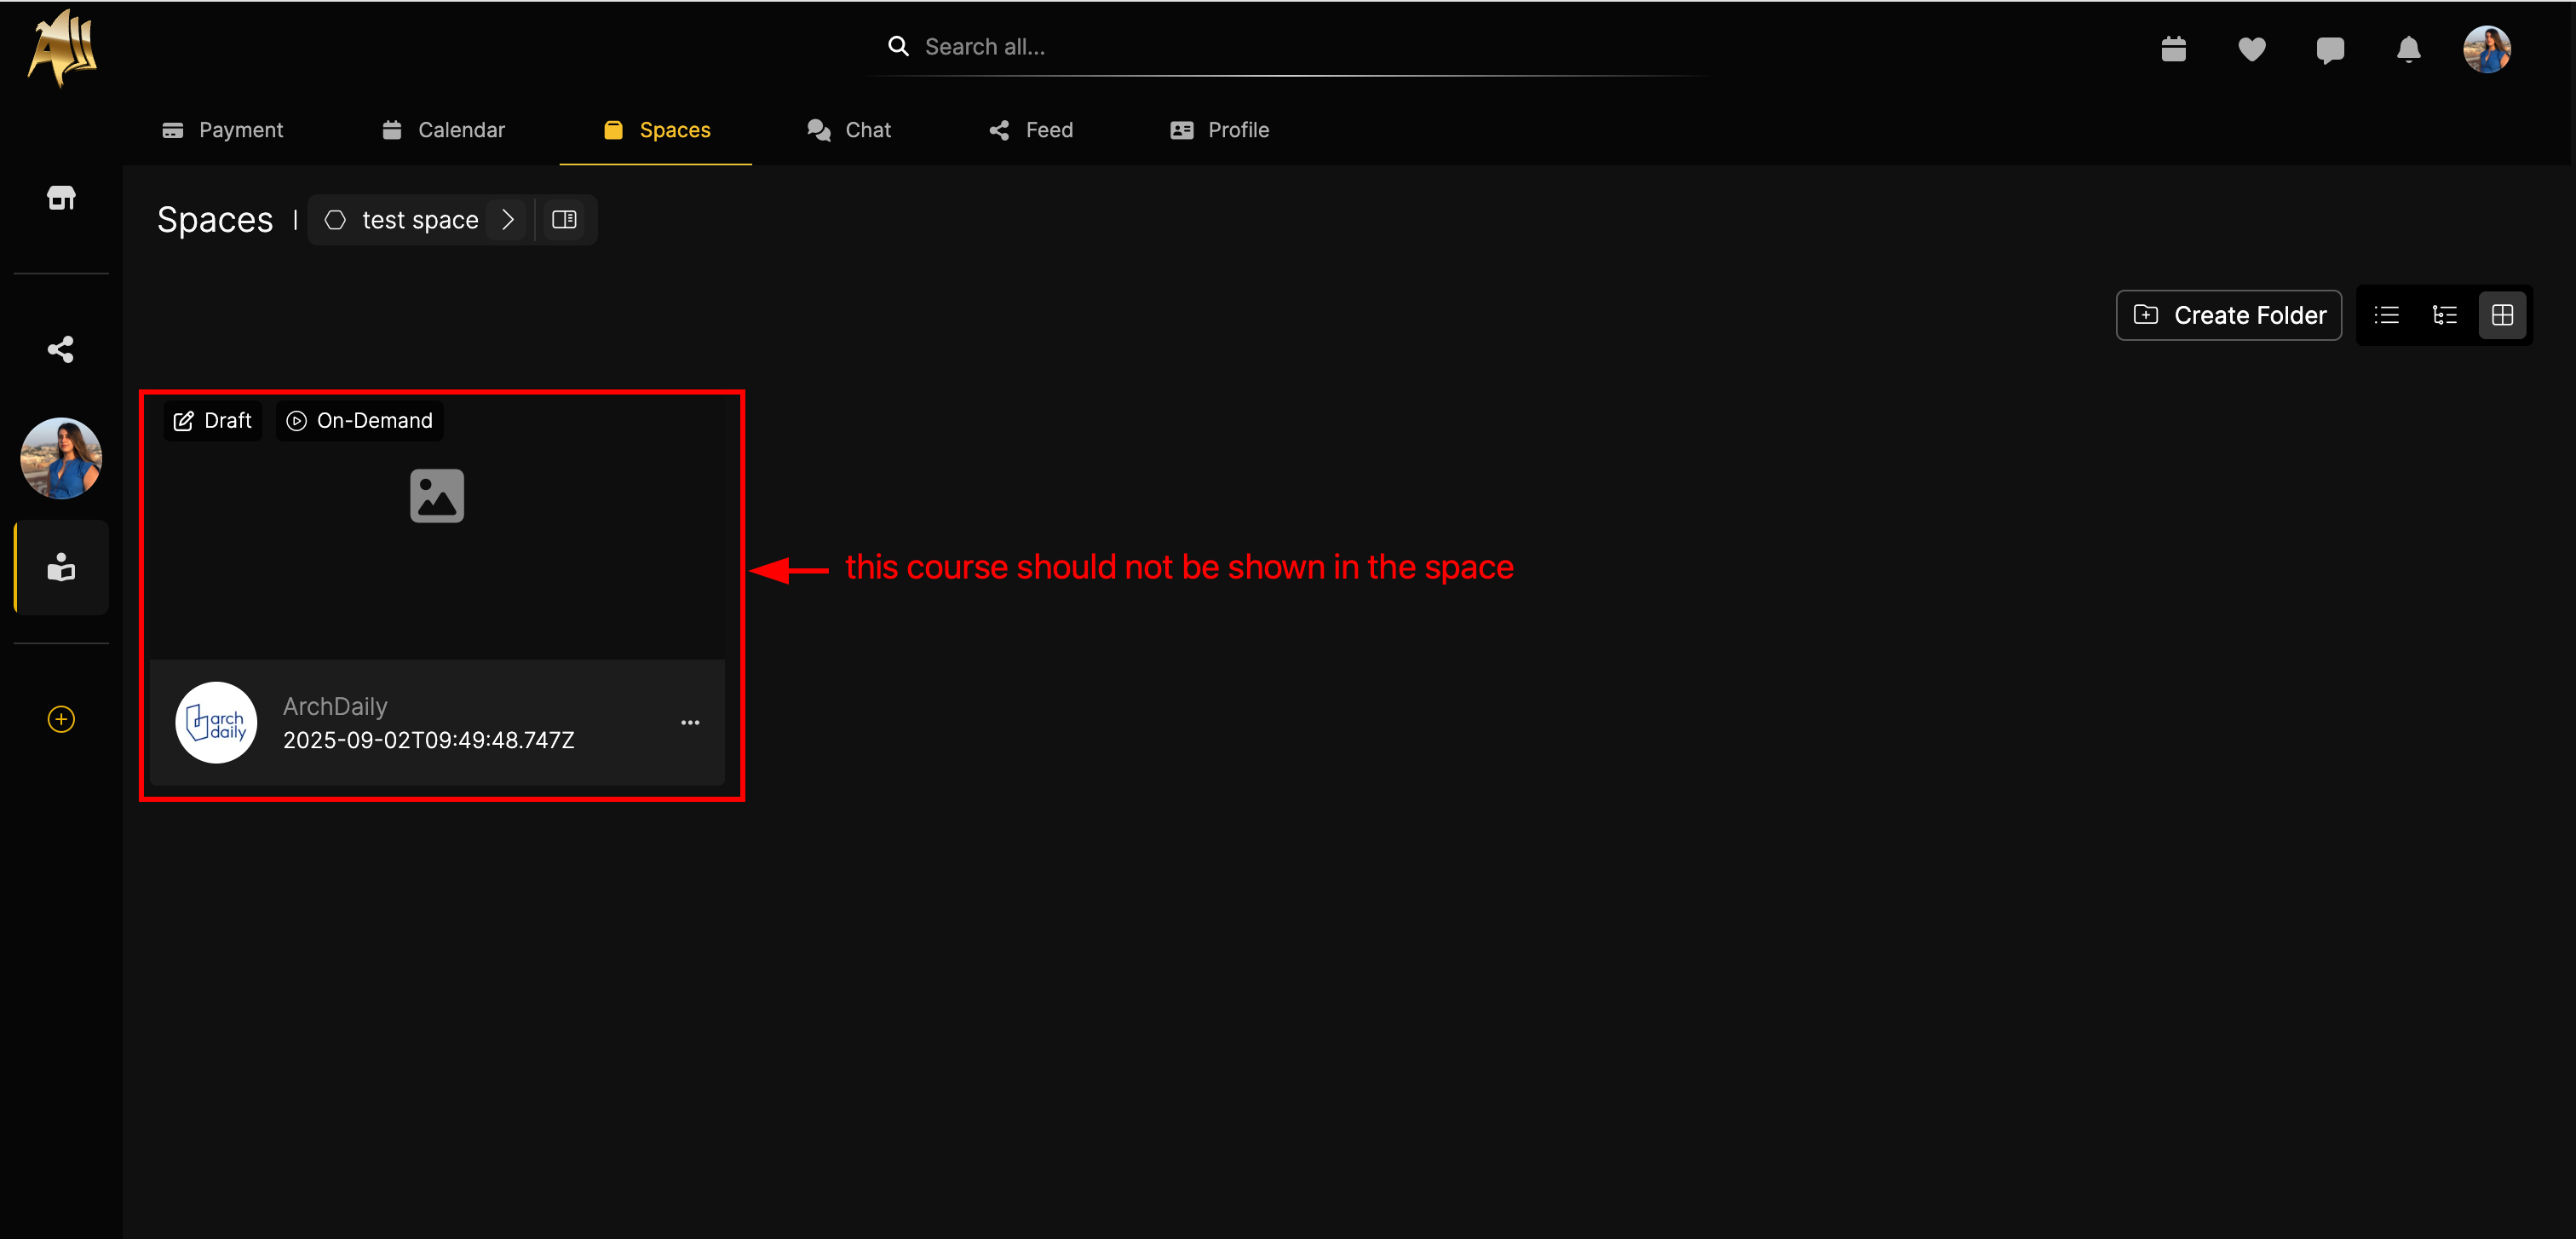This screenshot has width=2576, height=1239.
Task: Open messages speech bubble icon
Action: click(x=2330, y=49)
